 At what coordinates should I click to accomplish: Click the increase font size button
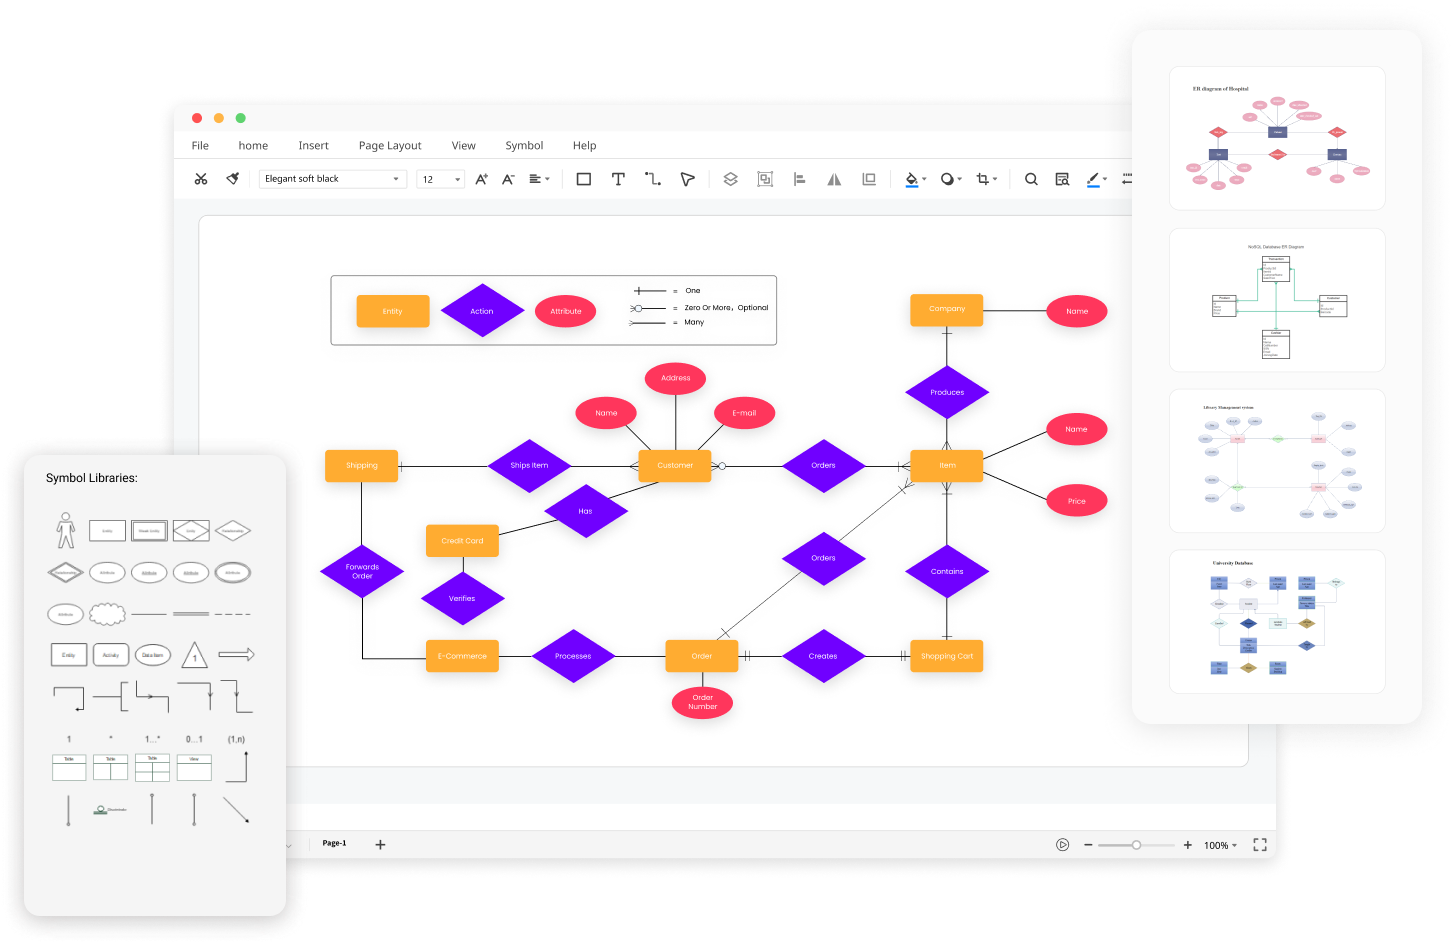point(480,178)
